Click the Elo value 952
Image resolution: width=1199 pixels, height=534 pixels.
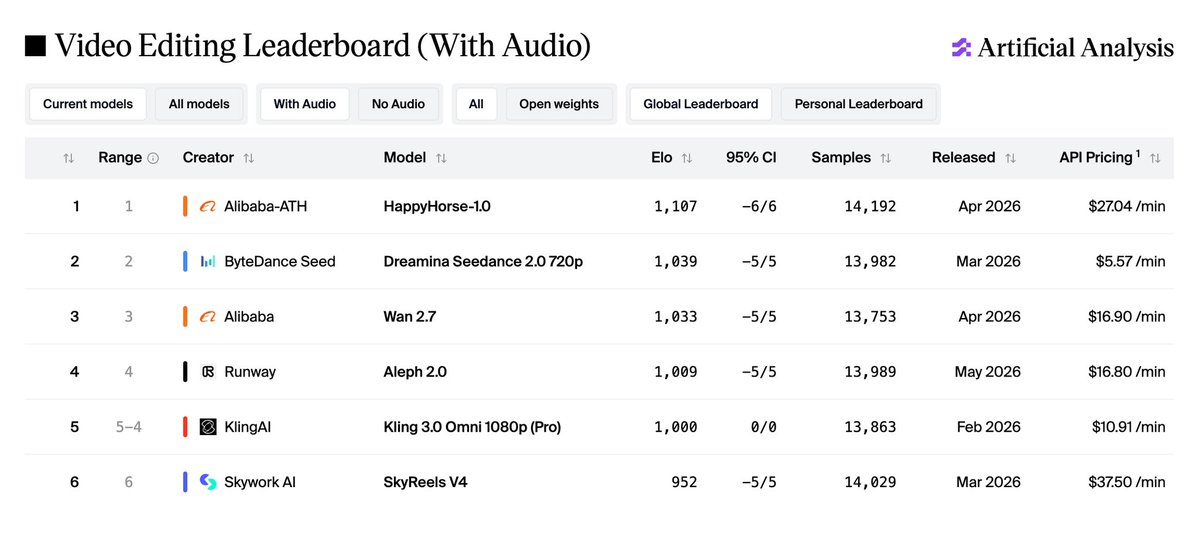684,482
